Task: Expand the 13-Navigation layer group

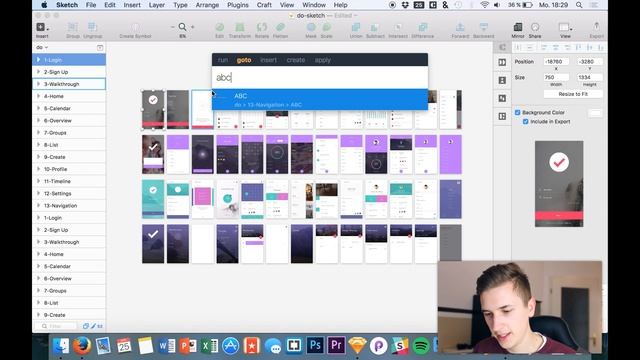Action: pyautogui.click(x=38, y=206)
